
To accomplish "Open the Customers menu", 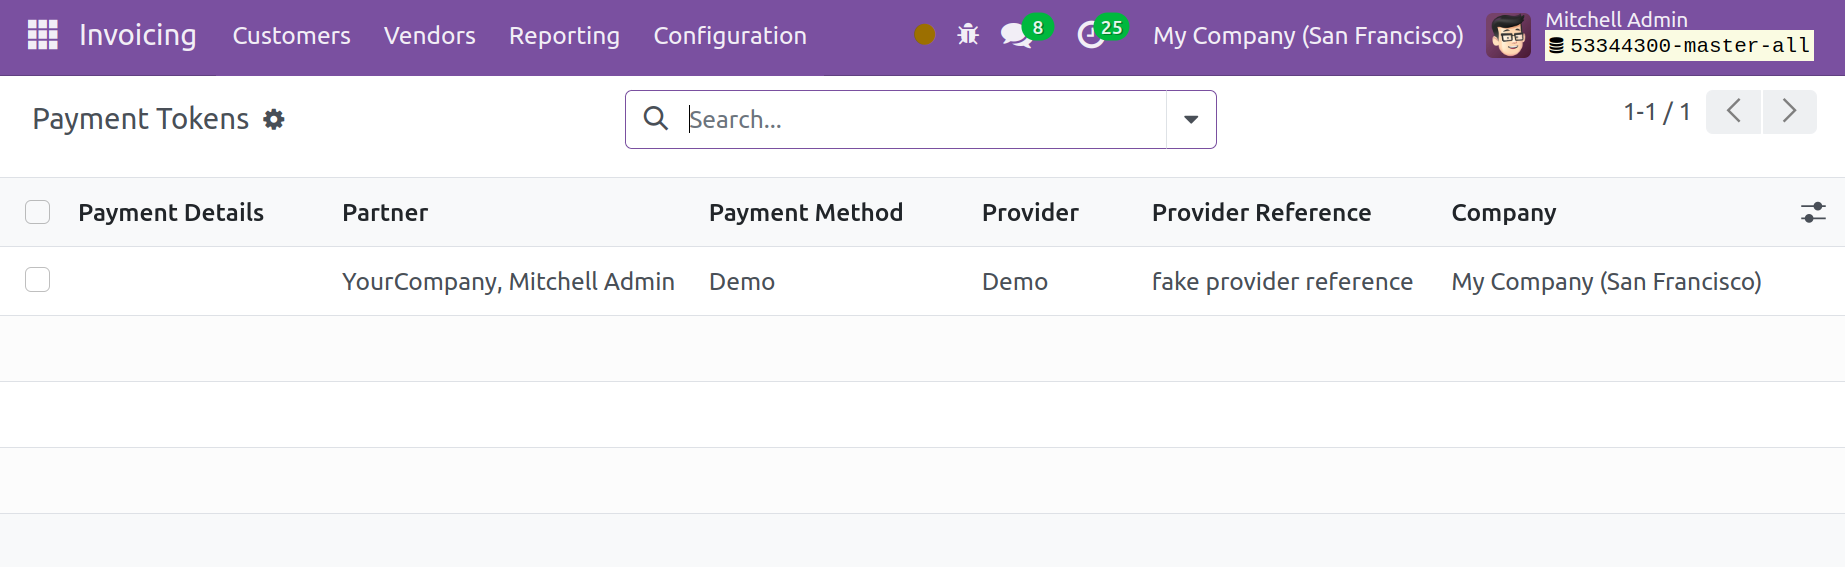I will tap(292, 36).
